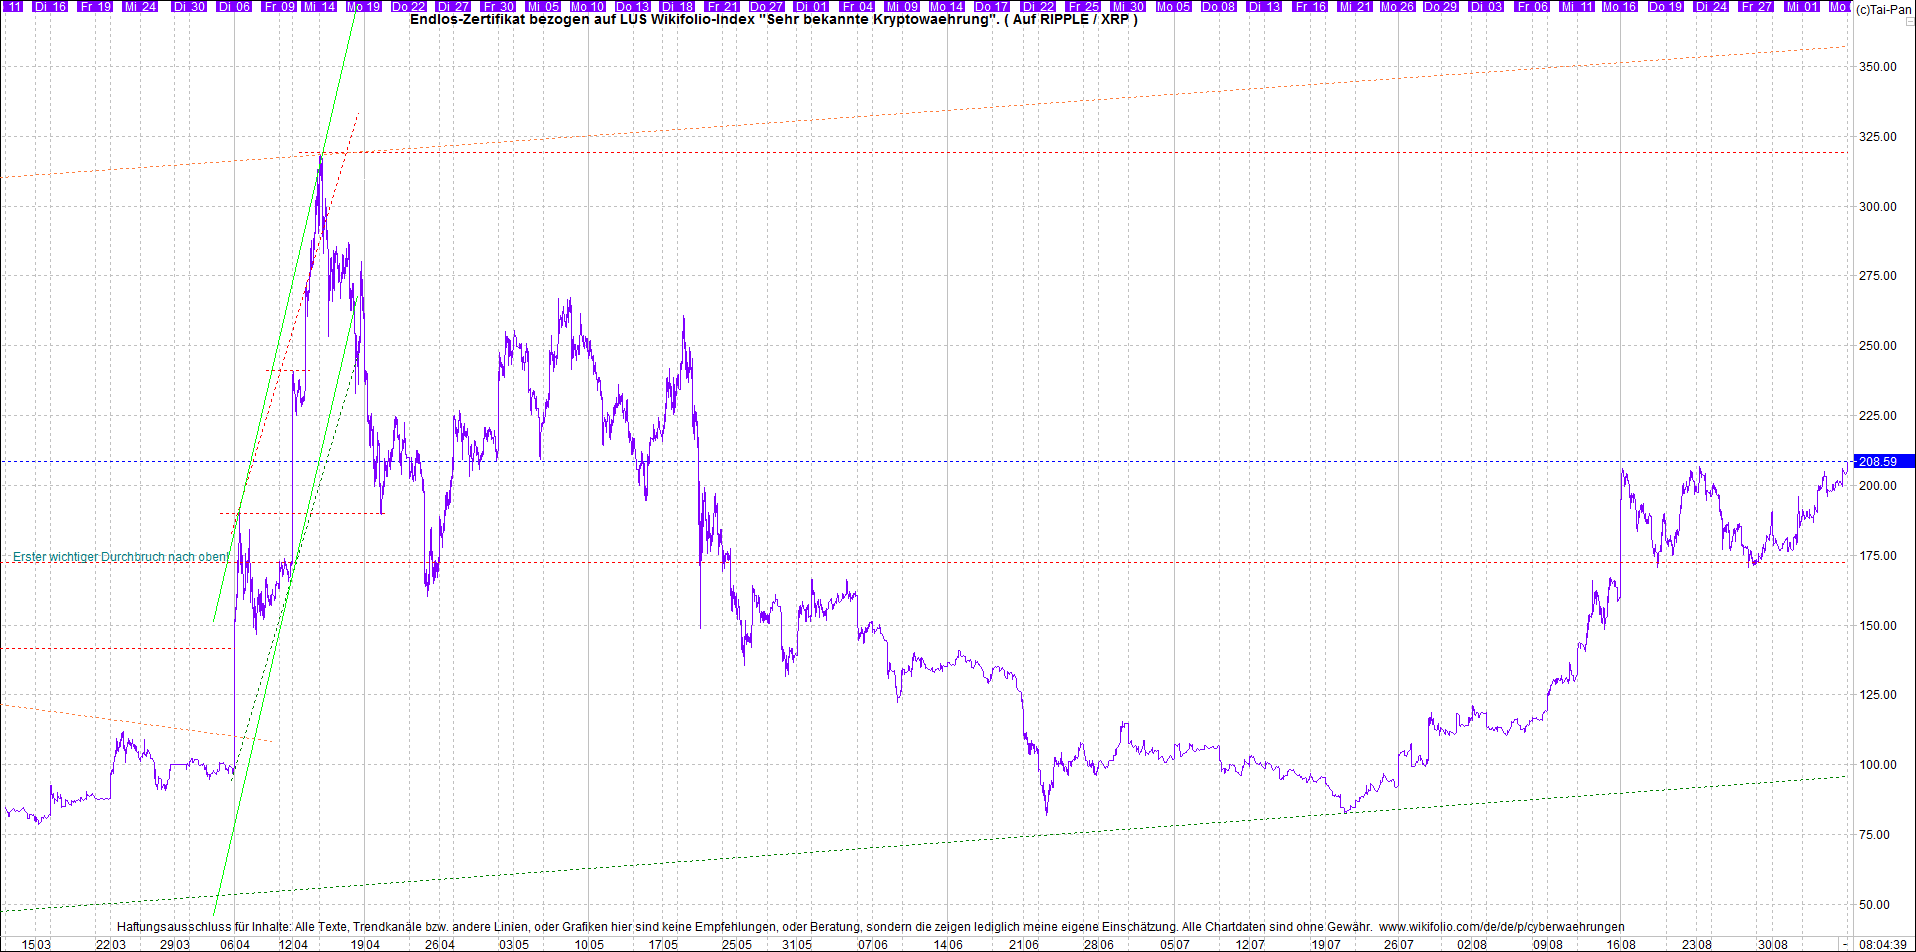The height and width of the screenshot is (952, 1916).
Task: Click the 350.00 price axis label
Action: pyautogui.click(x=1877, y=67)
